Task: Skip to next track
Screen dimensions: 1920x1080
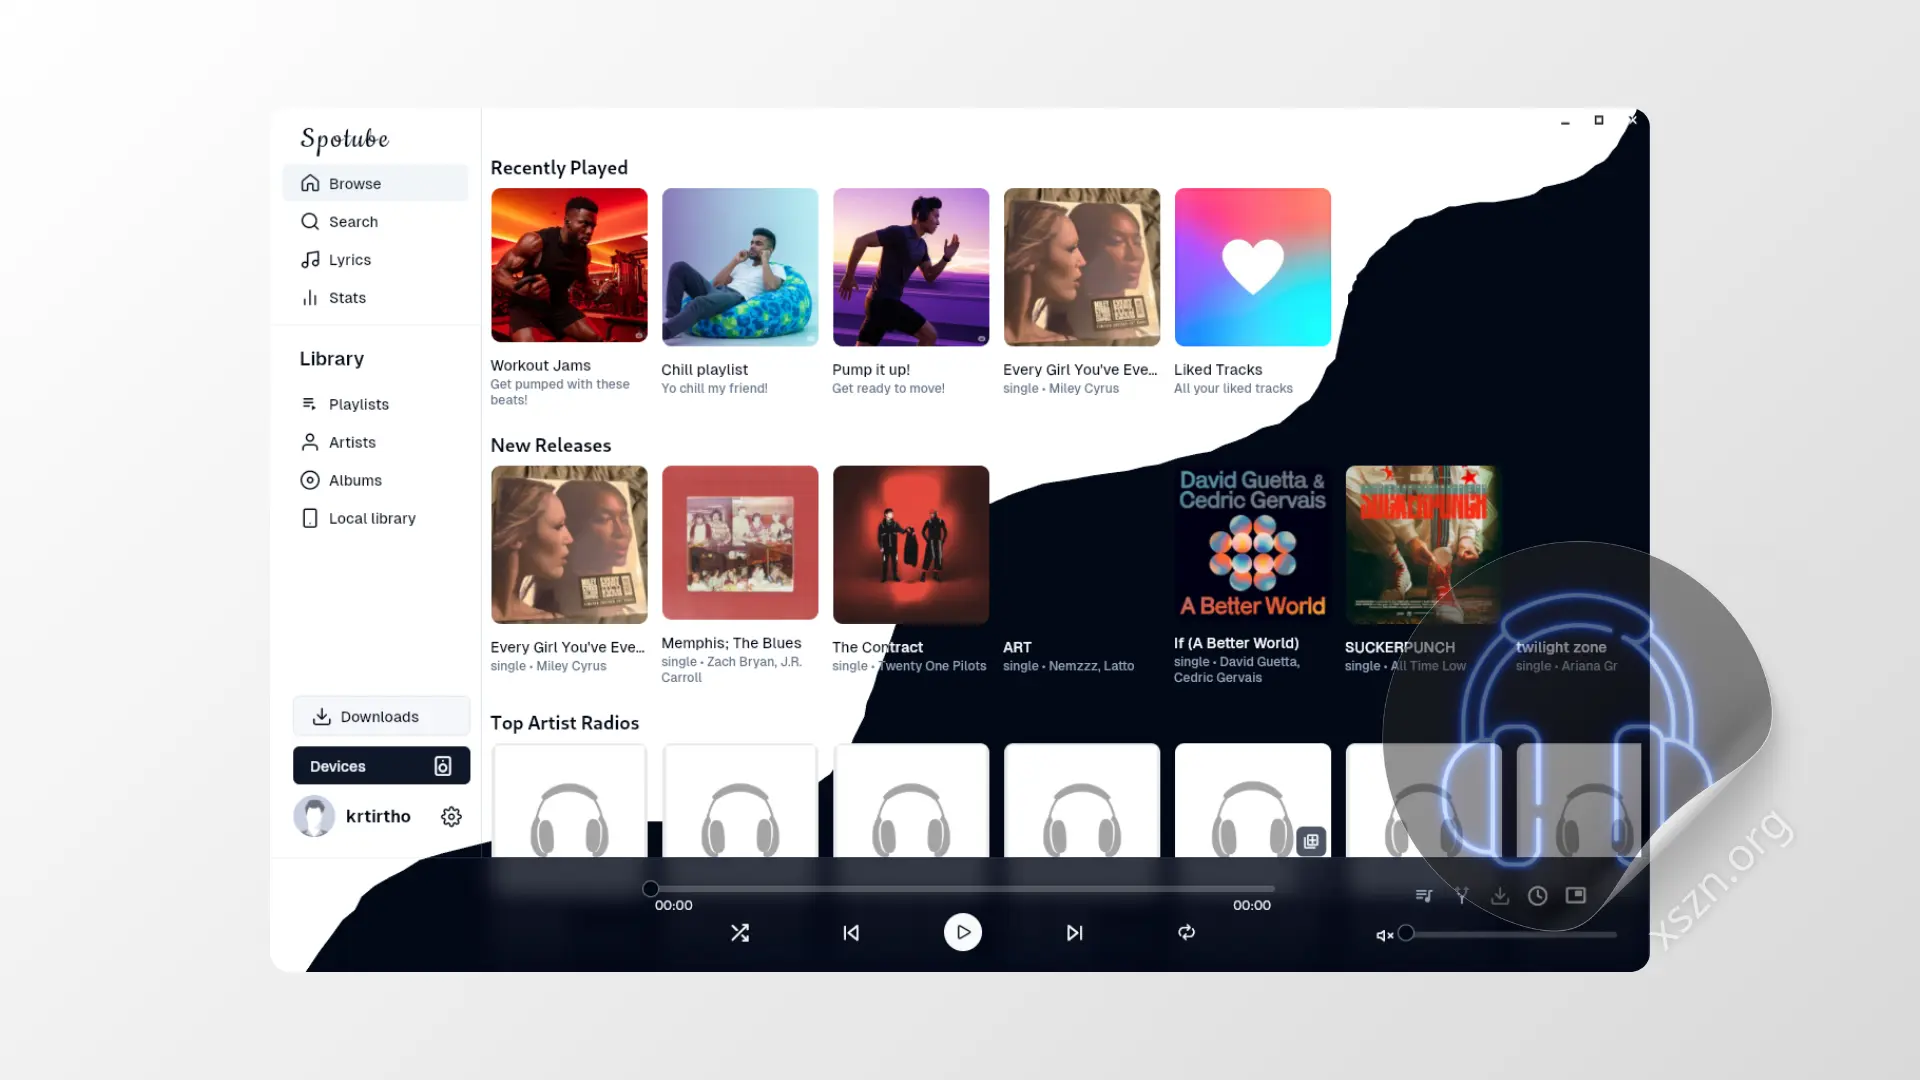Action: click(1074, 933)
